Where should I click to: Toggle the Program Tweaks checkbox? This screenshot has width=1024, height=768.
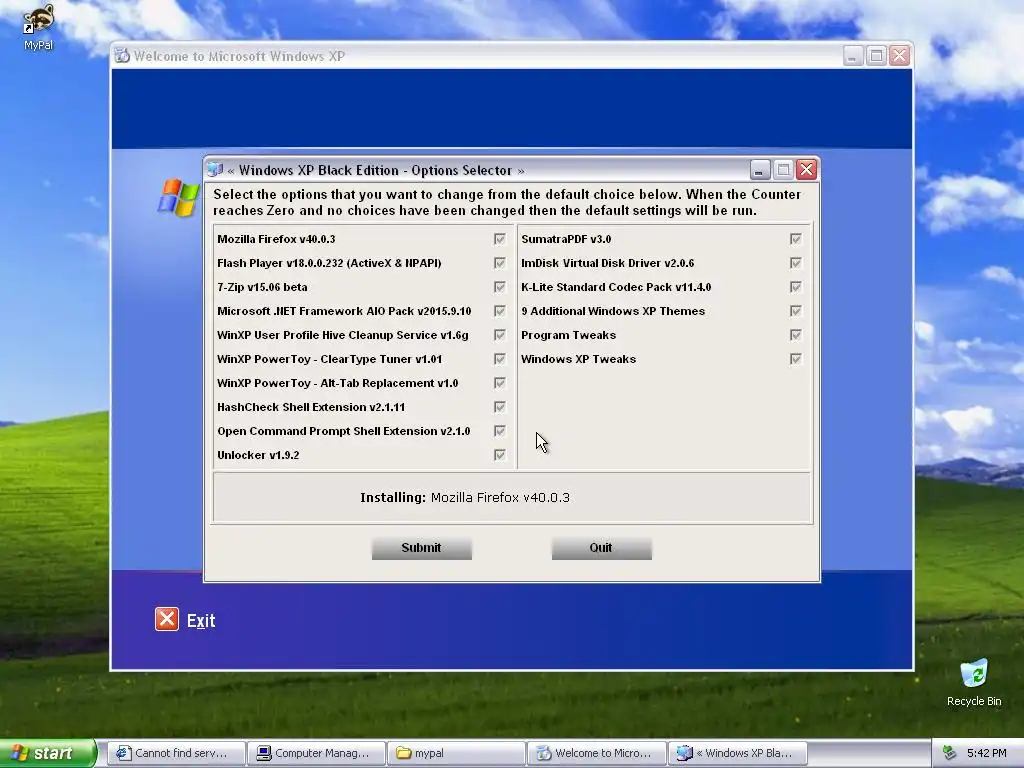pyautogui.click(x=795, y=335)
